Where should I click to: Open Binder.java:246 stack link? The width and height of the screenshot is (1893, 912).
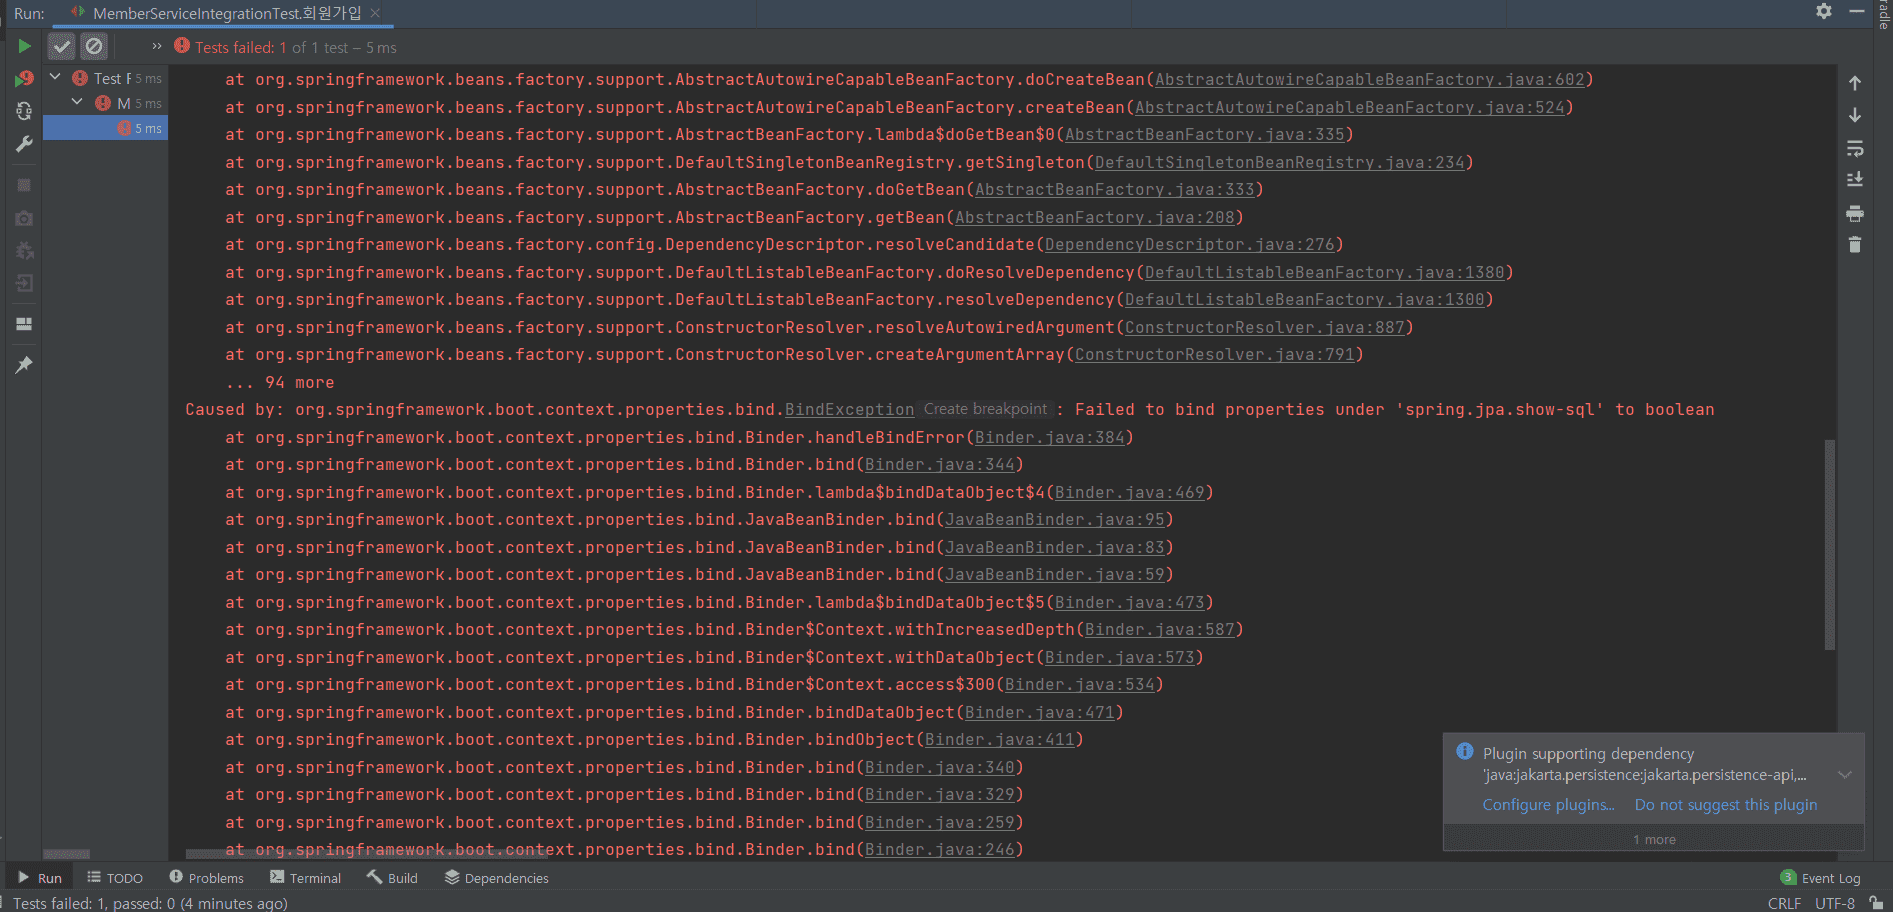[x=939, y=850]
